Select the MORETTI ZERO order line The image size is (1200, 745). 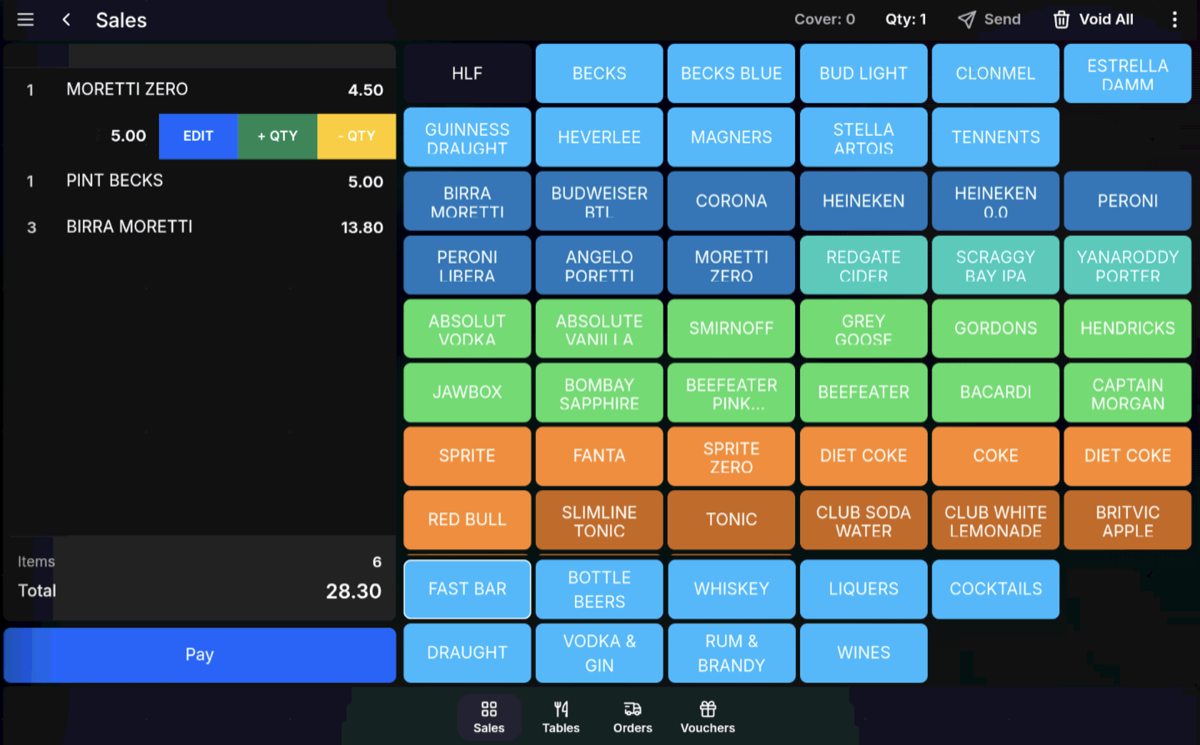tap(200, 90)
